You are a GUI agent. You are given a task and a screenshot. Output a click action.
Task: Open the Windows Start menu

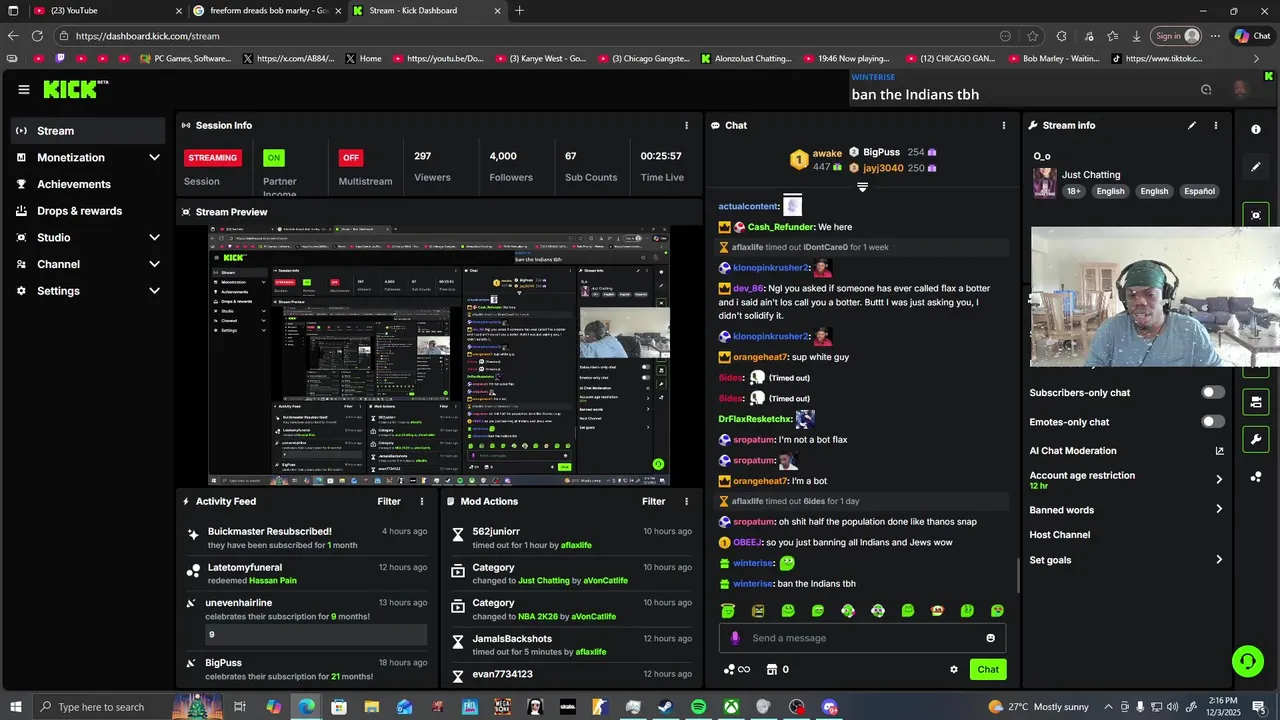[15, 707]
